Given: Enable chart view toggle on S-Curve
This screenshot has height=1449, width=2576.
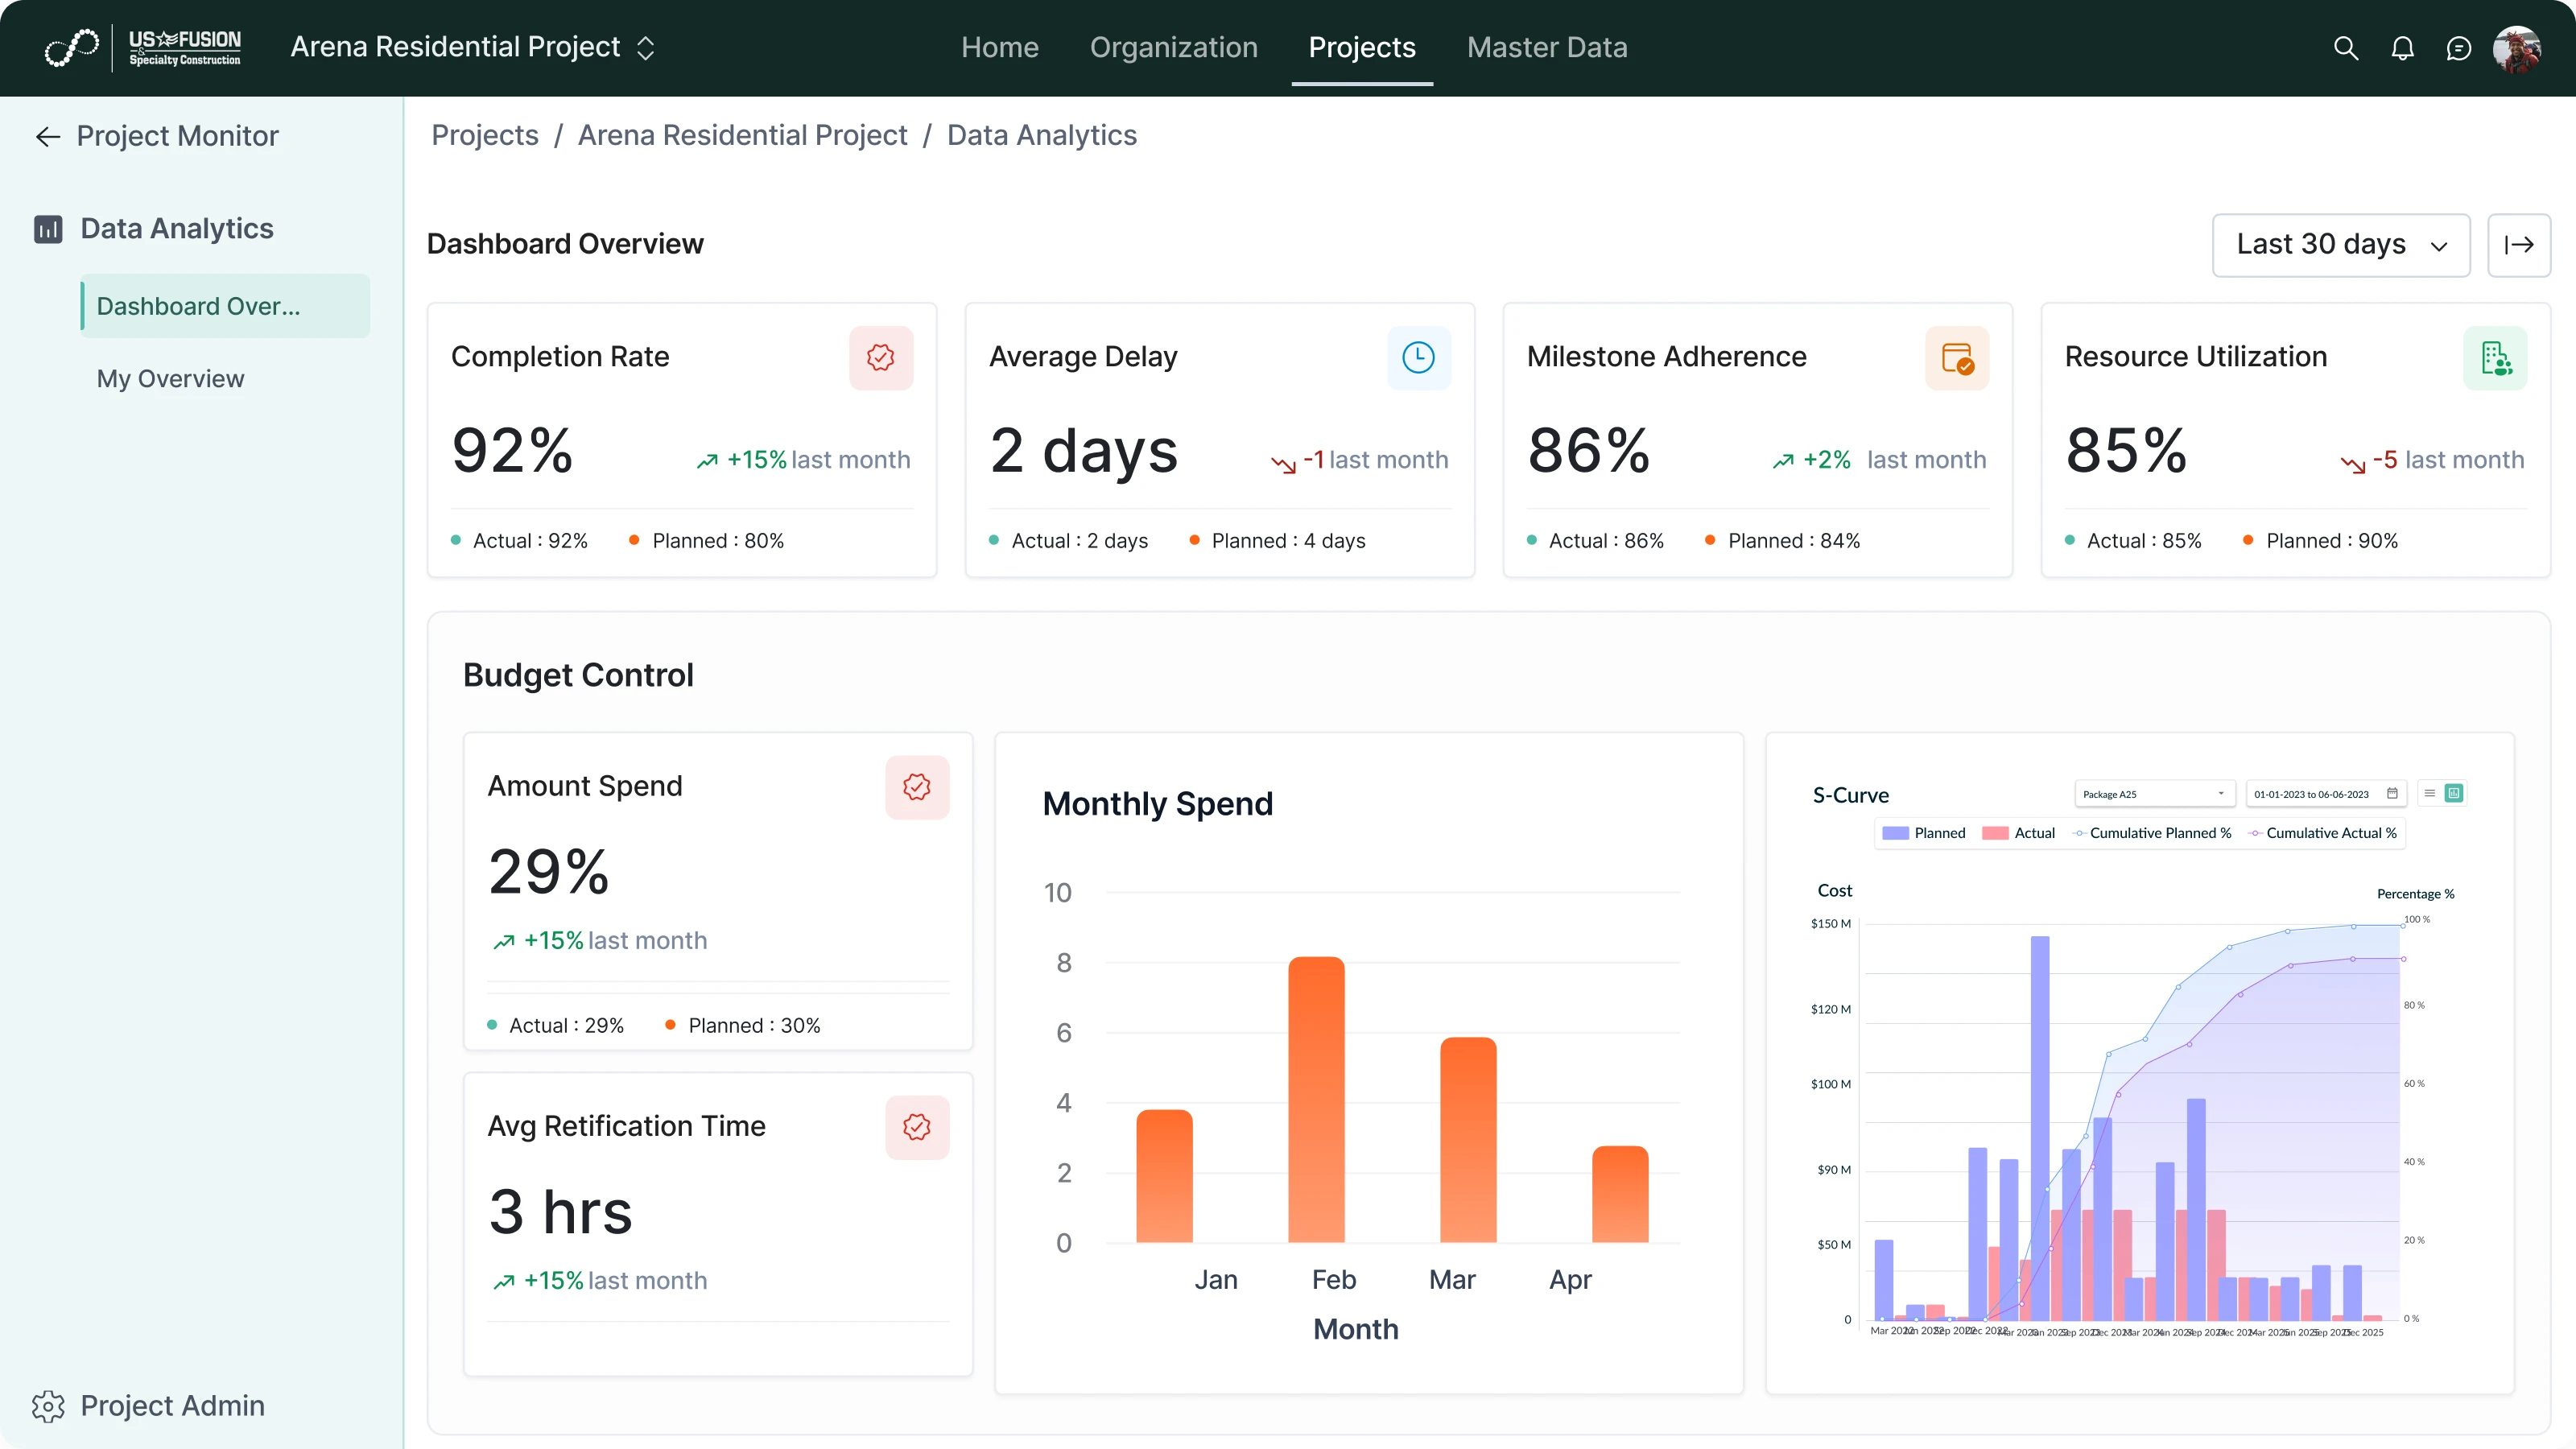Looking at the screenshot, I should click(2452, 793).
